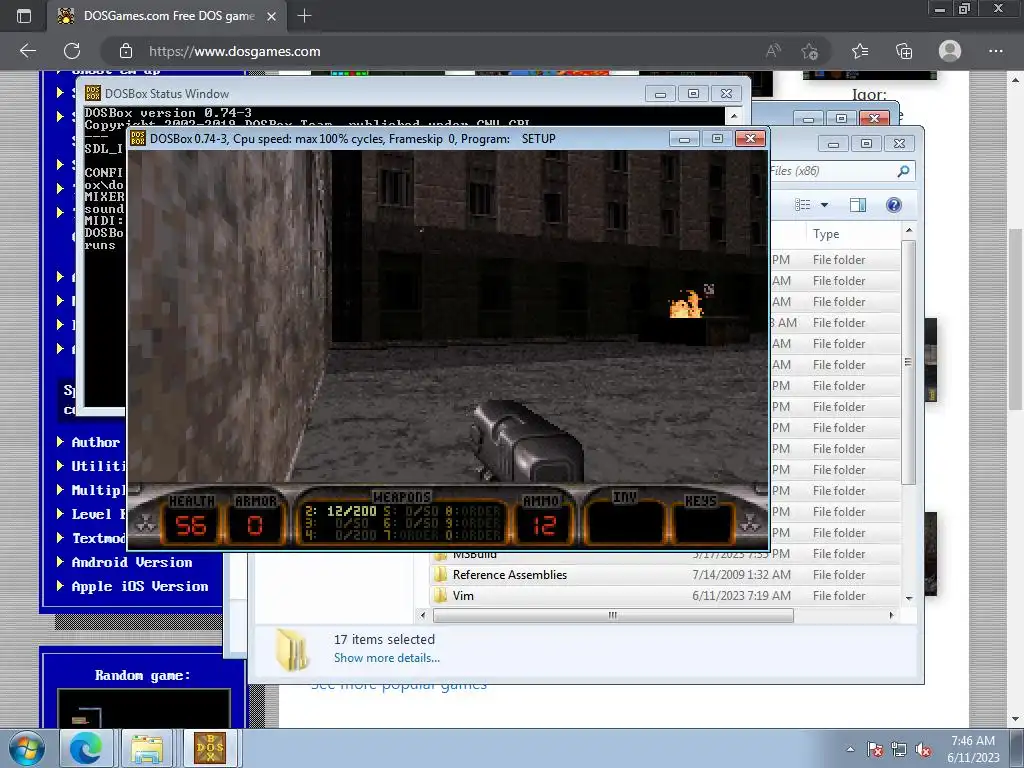
Task: Open the Favorites list
Action: 860,51
